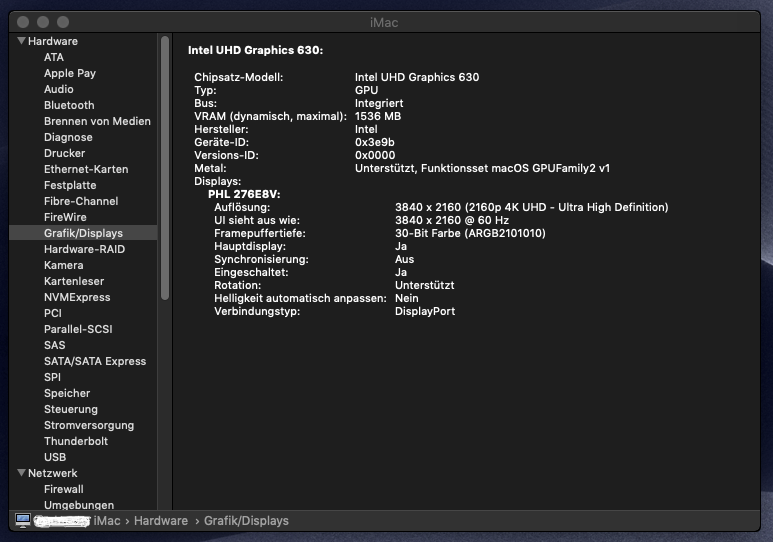The image size is (773, 542).
Task: Select Diagnose in the sidebar
Action: coord(68,137)
